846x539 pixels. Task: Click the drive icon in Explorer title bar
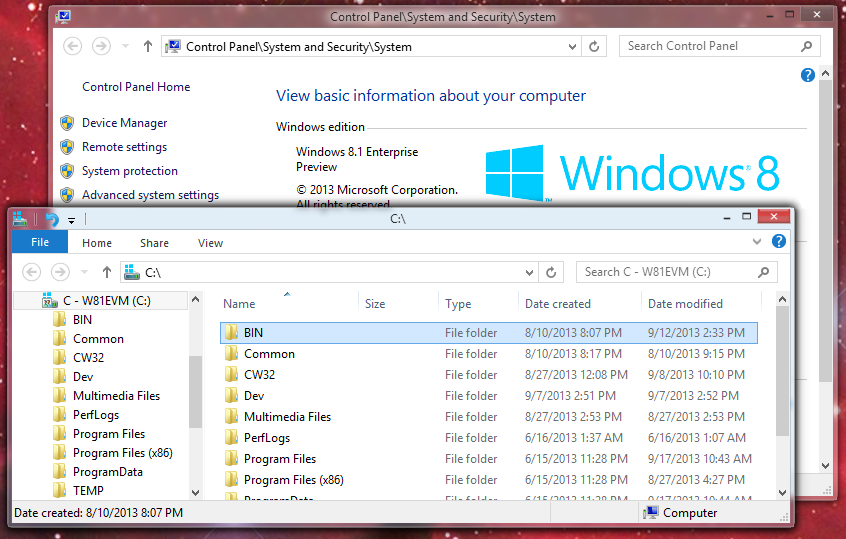coord(20,219)
